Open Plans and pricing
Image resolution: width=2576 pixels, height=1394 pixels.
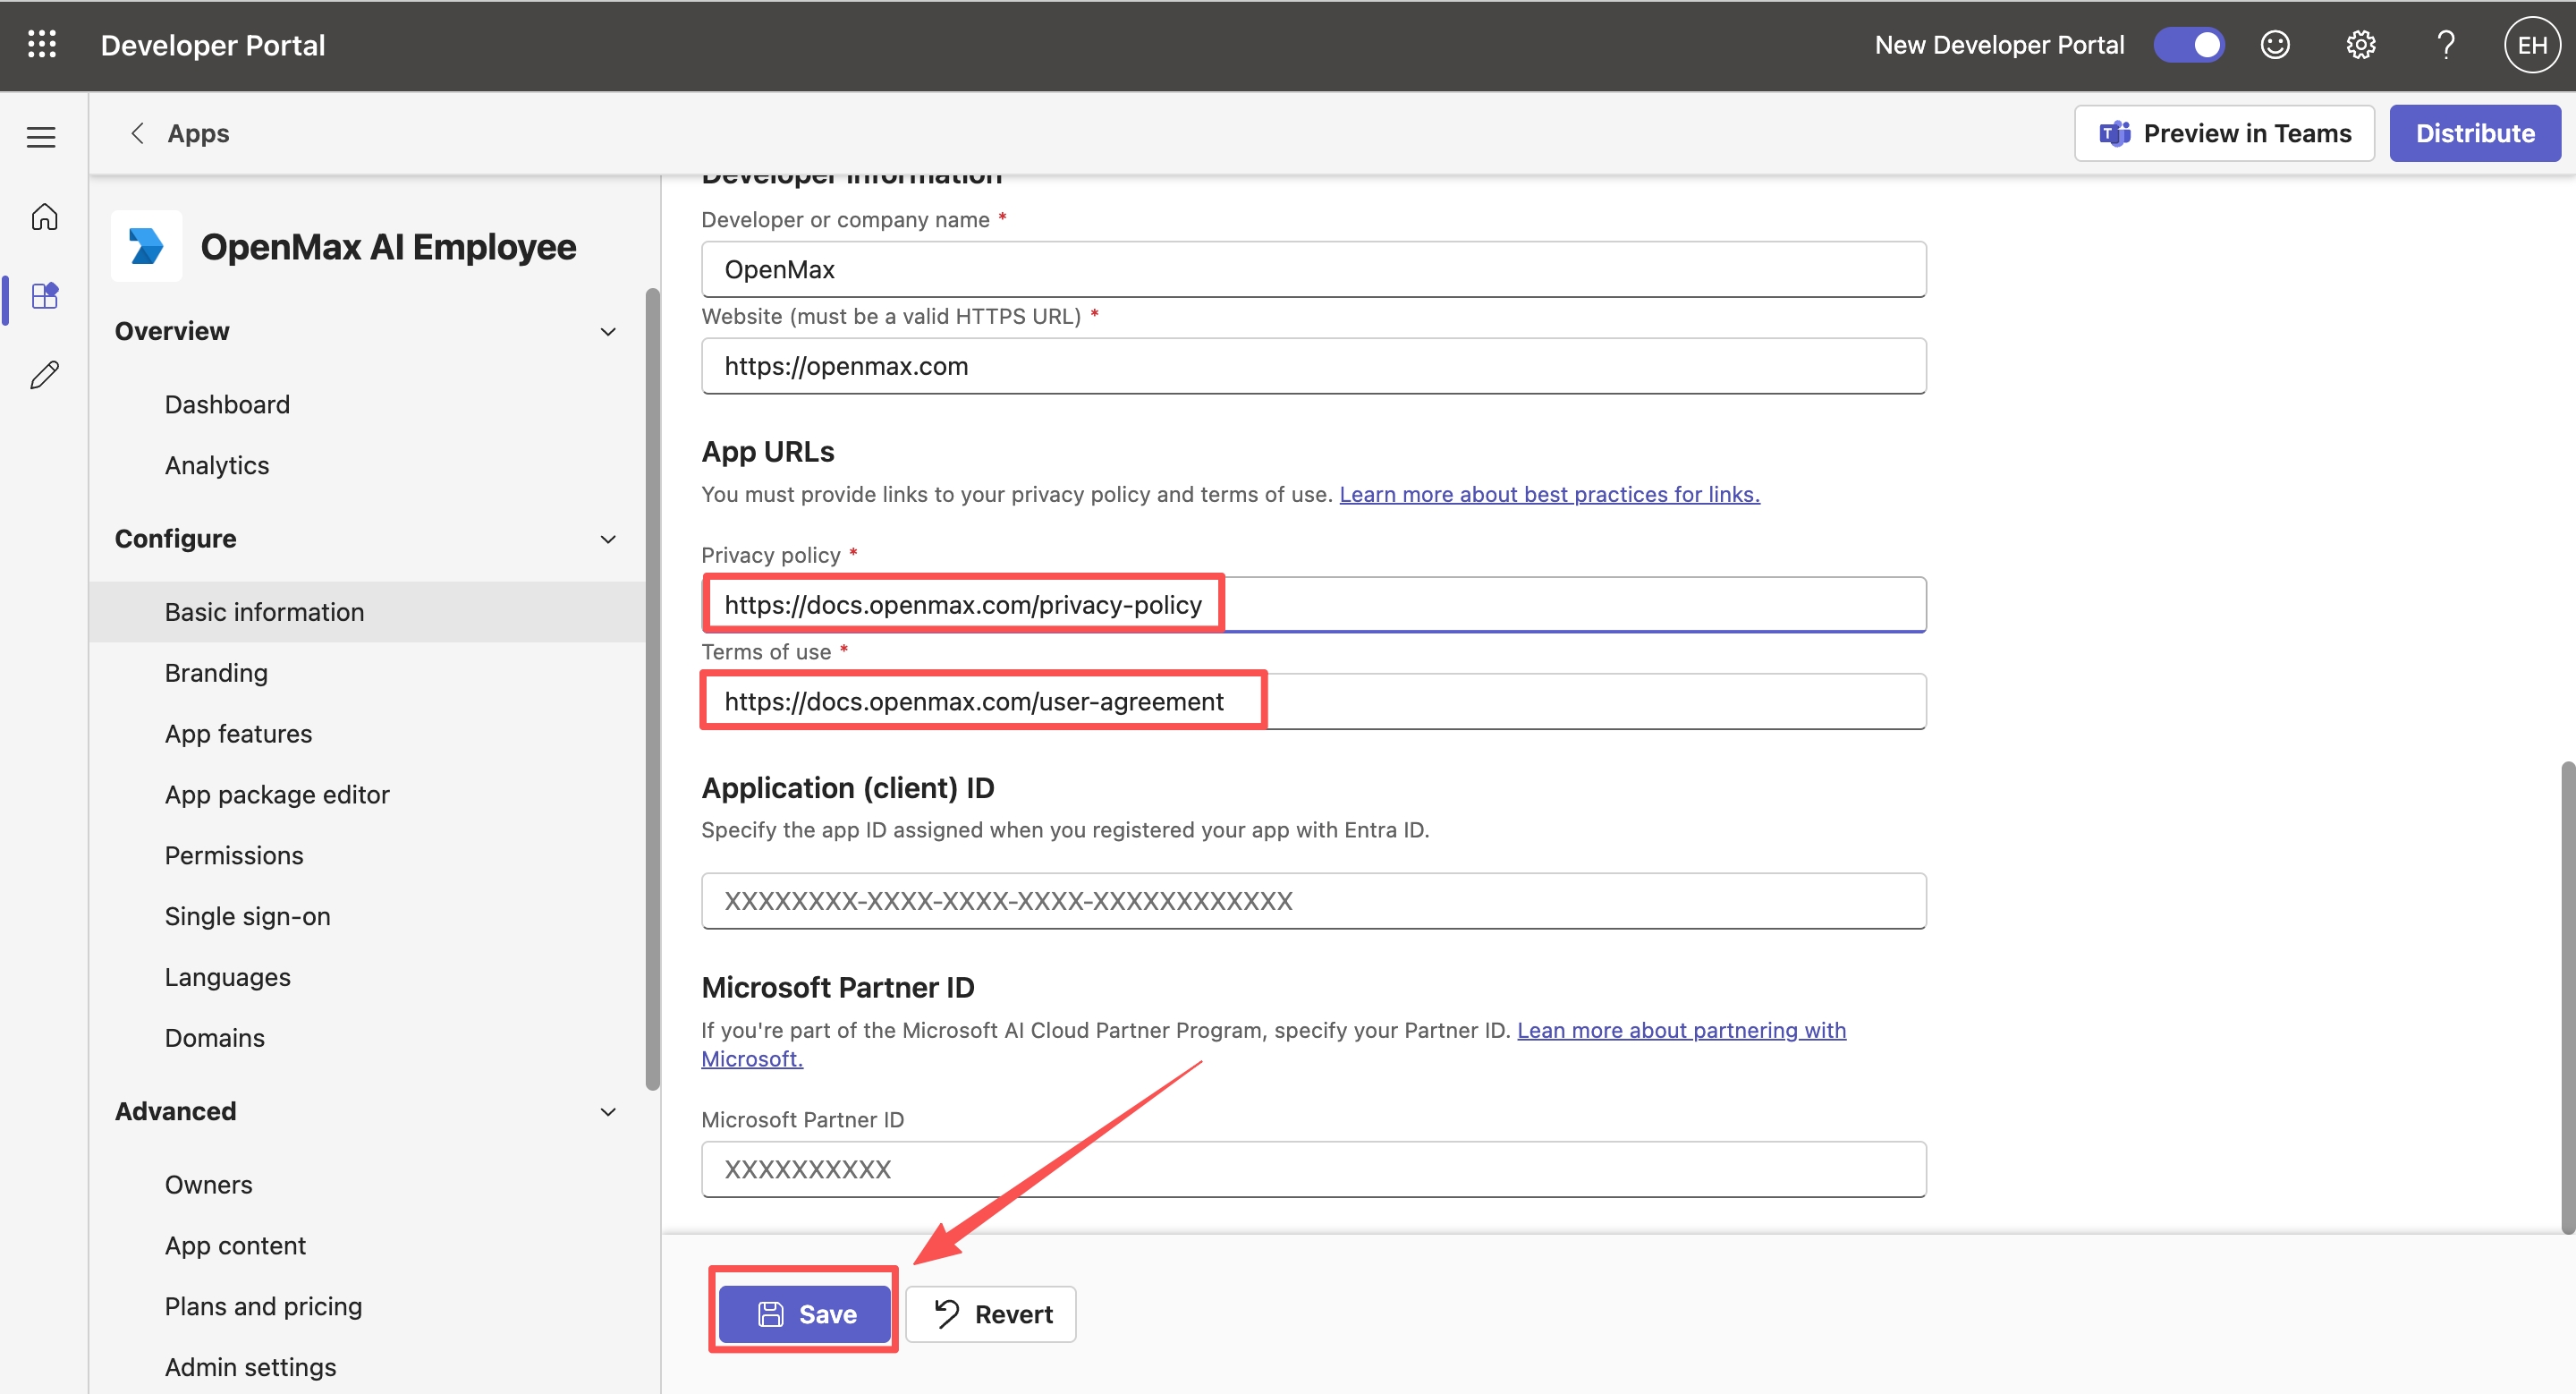[263, 1307]
